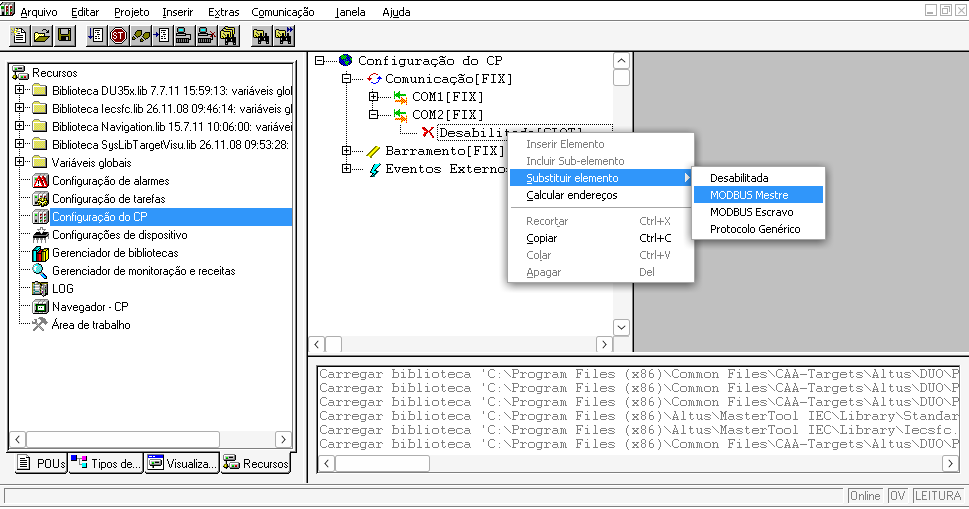This screenshot has height=509, width=969.
Task: Expand the Eventos Externos node
Action: (x=346, y=168)
